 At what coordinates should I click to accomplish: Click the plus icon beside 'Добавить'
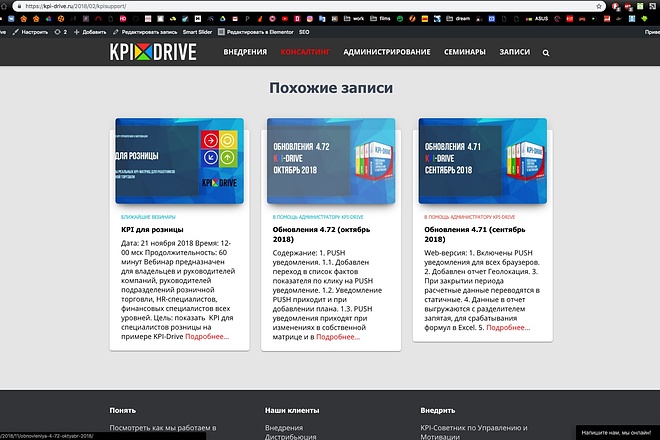click(x=77, y=32)
